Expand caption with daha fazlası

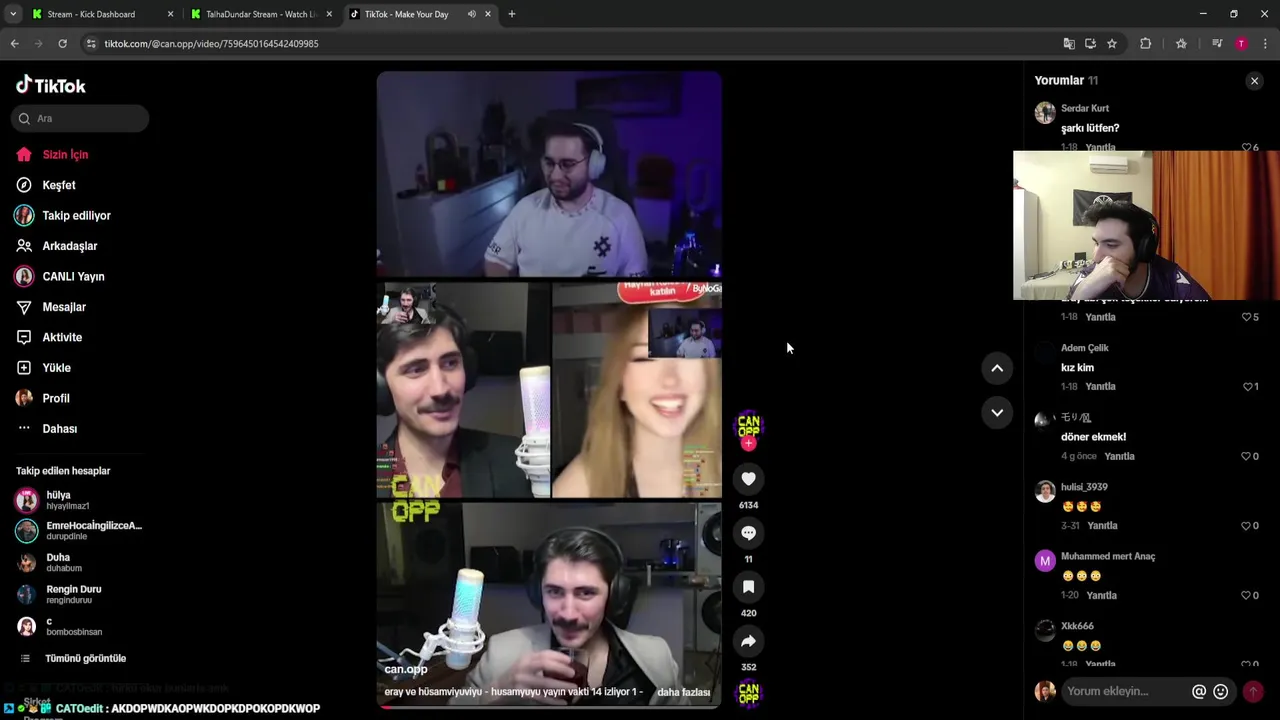click(683, 692)
